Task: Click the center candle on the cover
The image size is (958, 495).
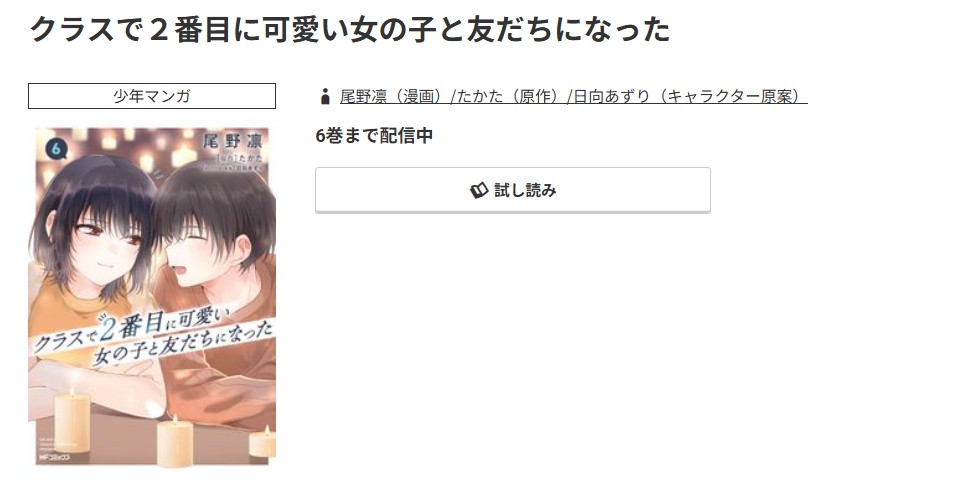Action: coord(175,441)
